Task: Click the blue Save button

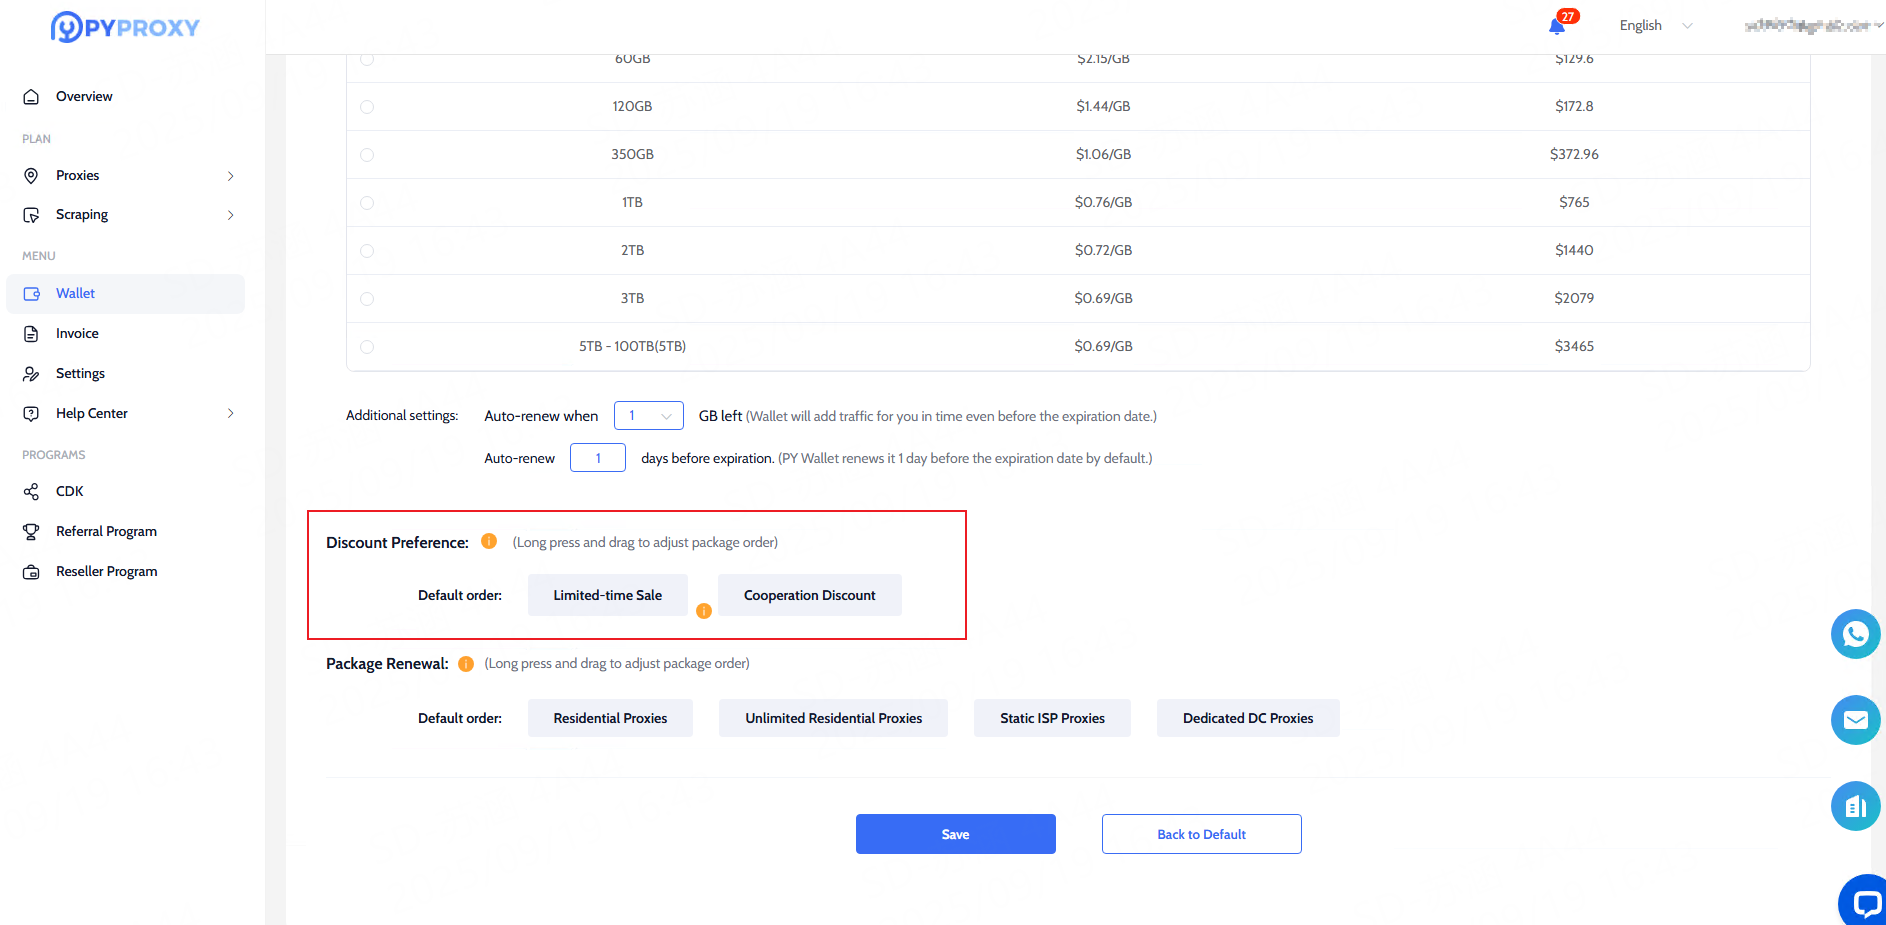Action: 955,834
